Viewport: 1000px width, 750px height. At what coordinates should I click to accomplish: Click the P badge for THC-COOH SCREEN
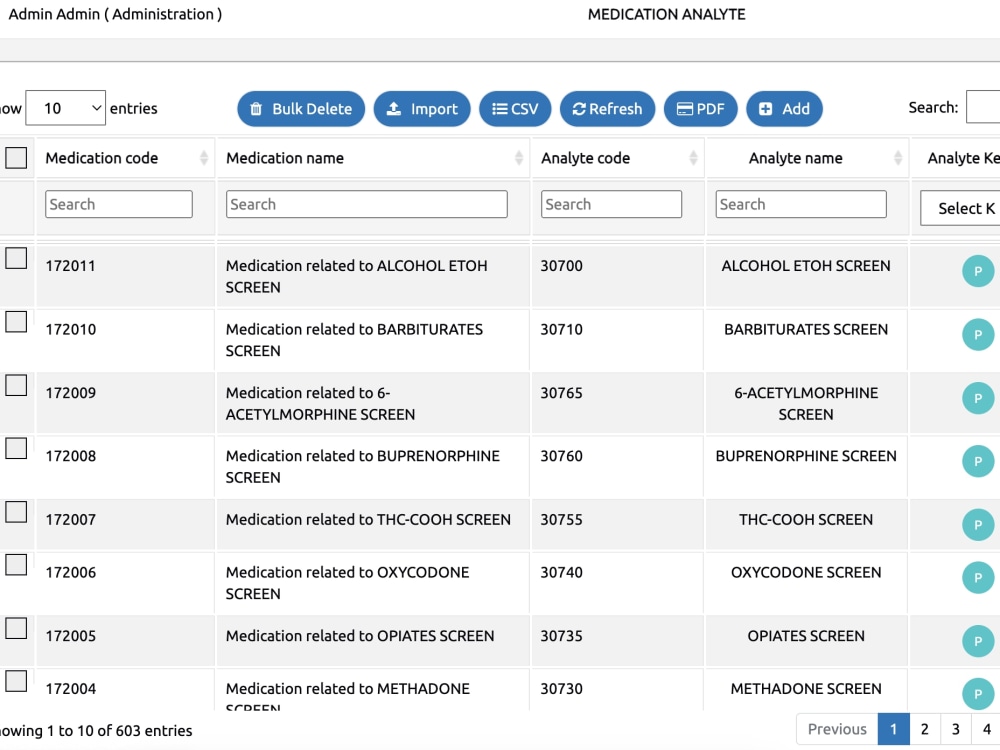point(978,525)
